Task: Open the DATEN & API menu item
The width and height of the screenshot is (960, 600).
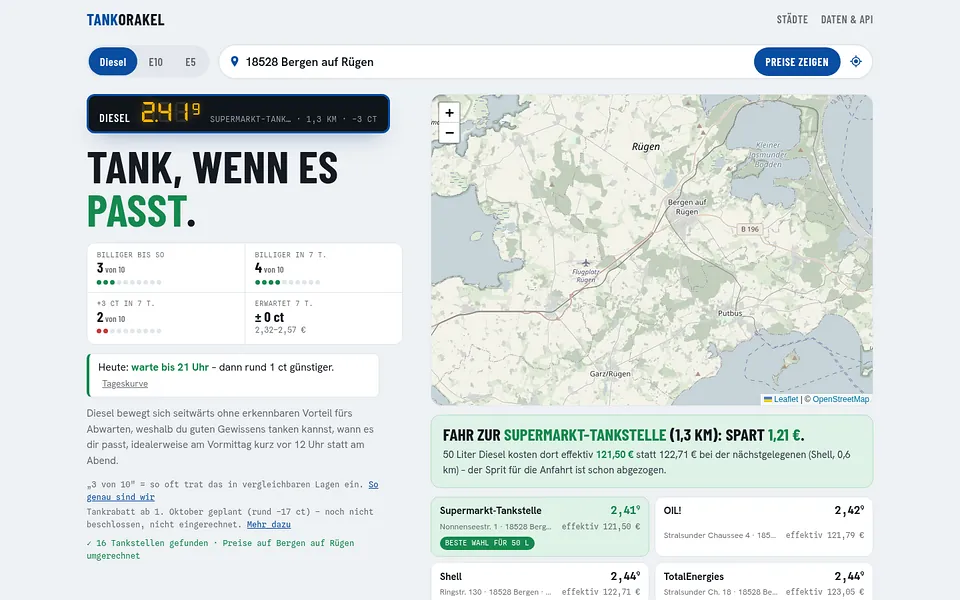Action: [x=847, y=20]
